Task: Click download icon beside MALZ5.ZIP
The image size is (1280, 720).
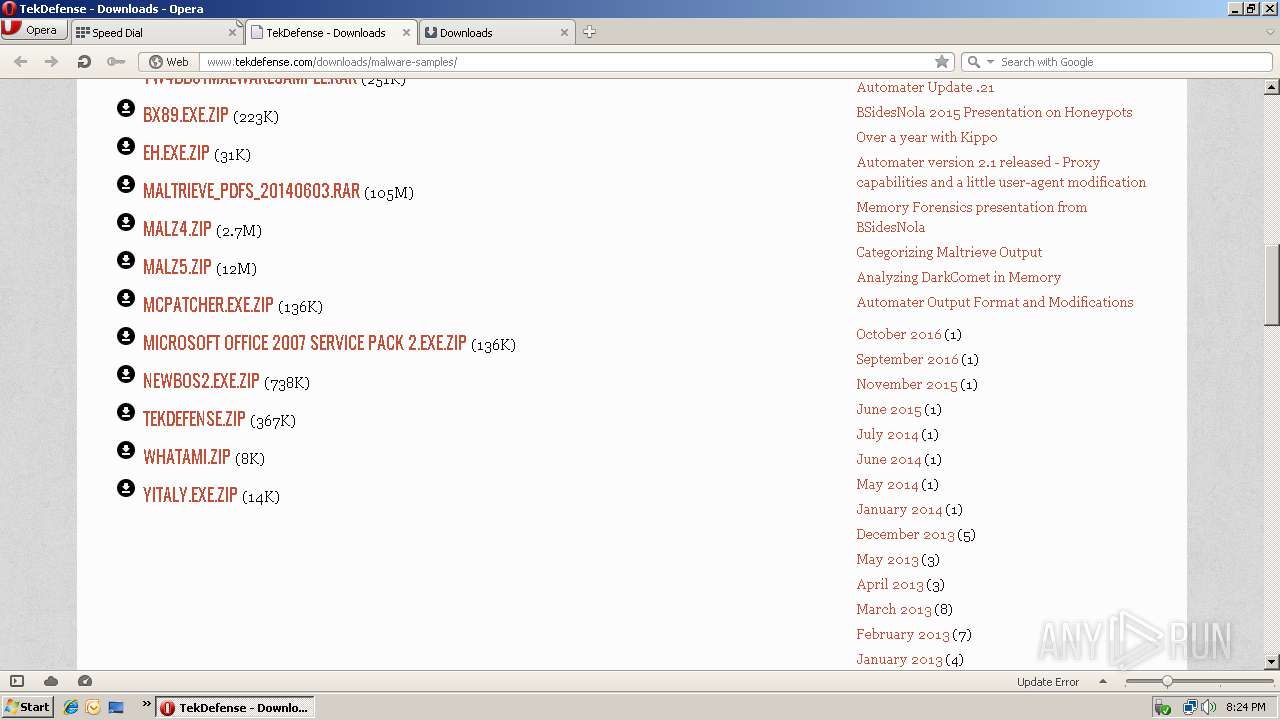Action: pos(126,260)
